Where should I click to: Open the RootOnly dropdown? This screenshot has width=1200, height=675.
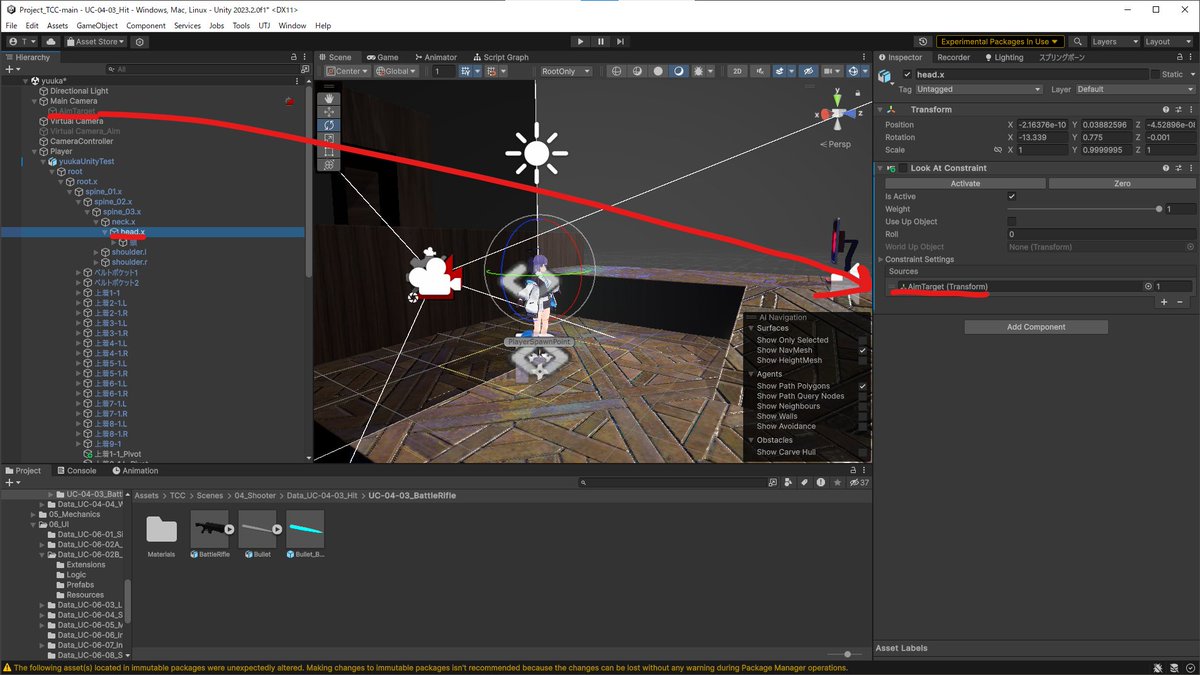click(x=566, y=71)
